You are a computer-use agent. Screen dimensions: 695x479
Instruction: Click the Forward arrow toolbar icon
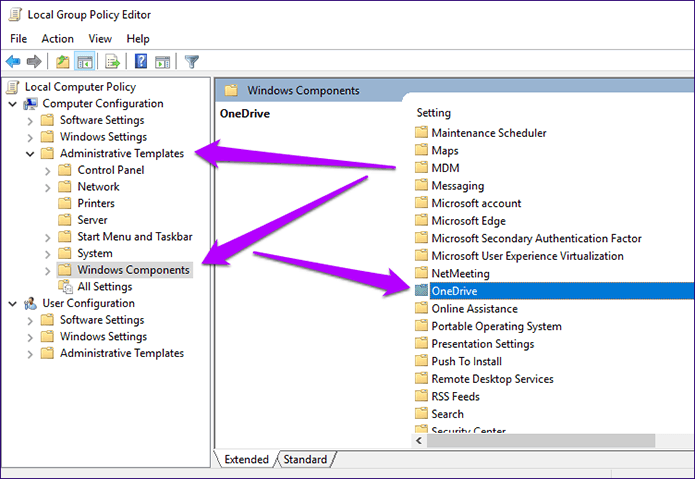click(34, 61)
